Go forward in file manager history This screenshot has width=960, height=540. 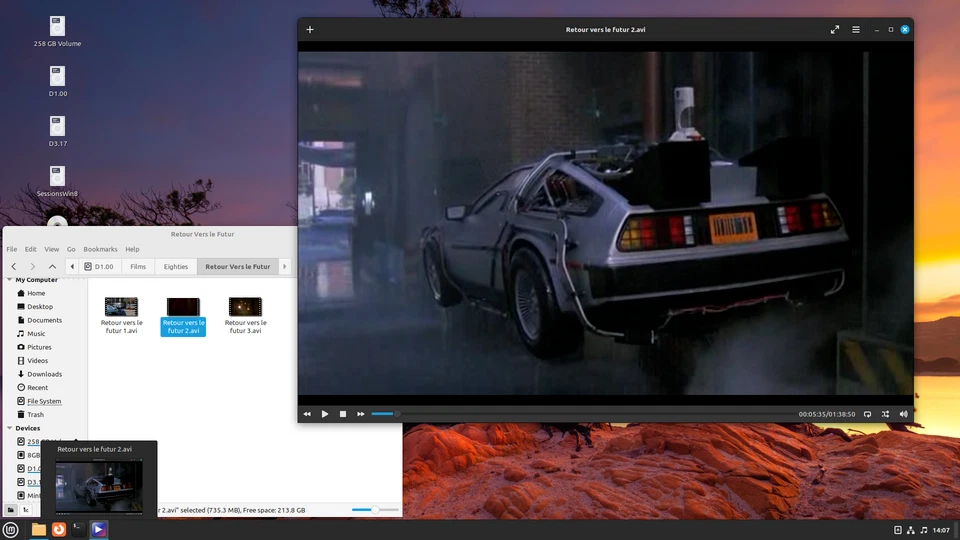point(33,266)
